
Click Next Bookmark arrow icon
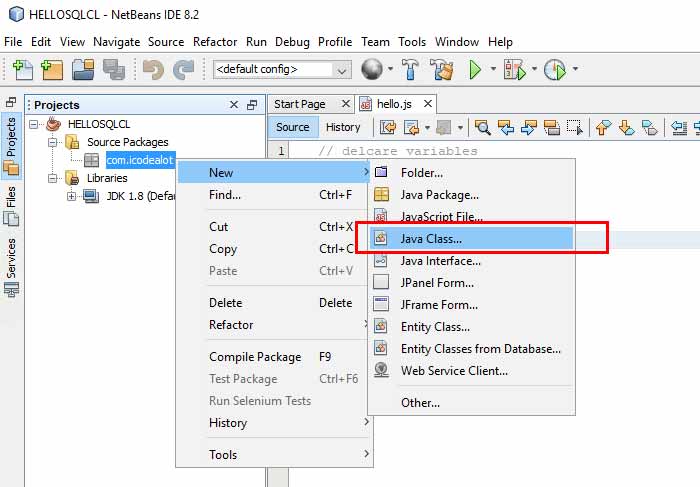pos(626,128)
